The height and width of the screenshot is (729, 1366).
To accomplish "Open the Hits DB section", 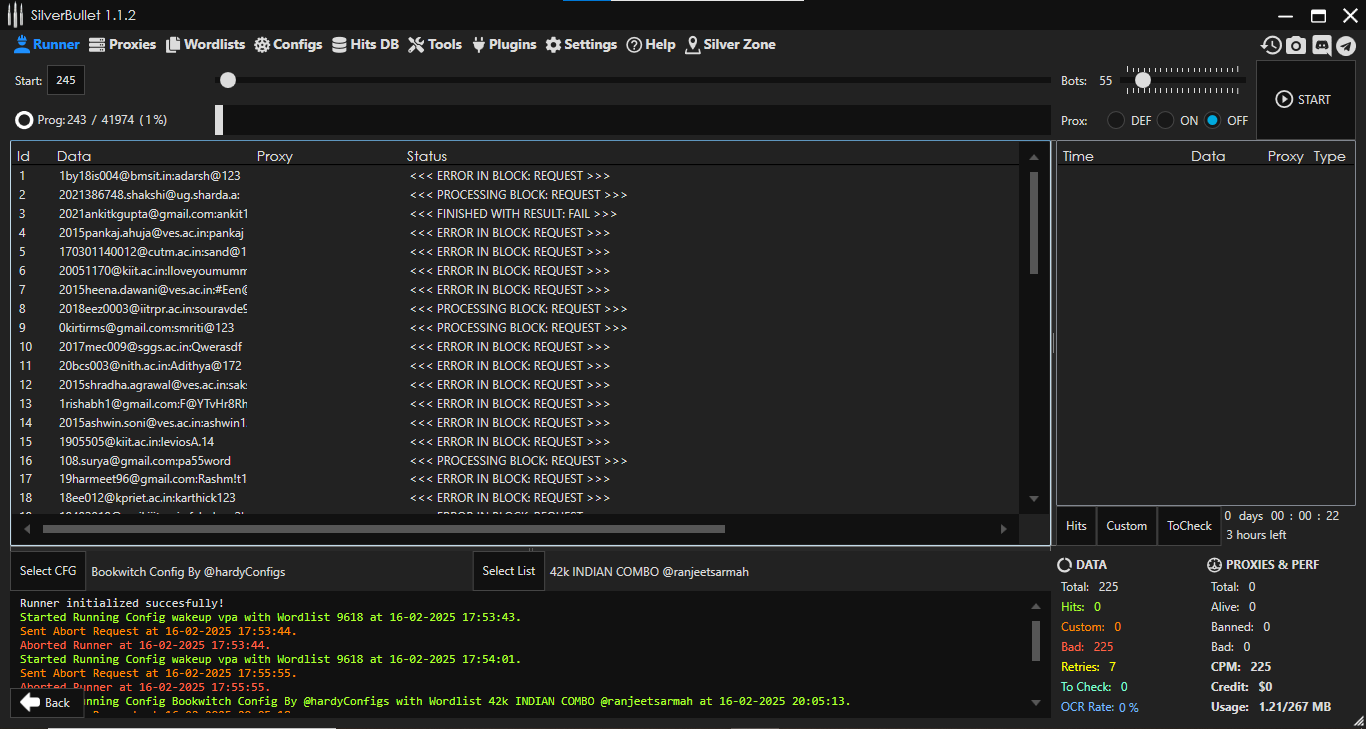I will tap(365, 44).
